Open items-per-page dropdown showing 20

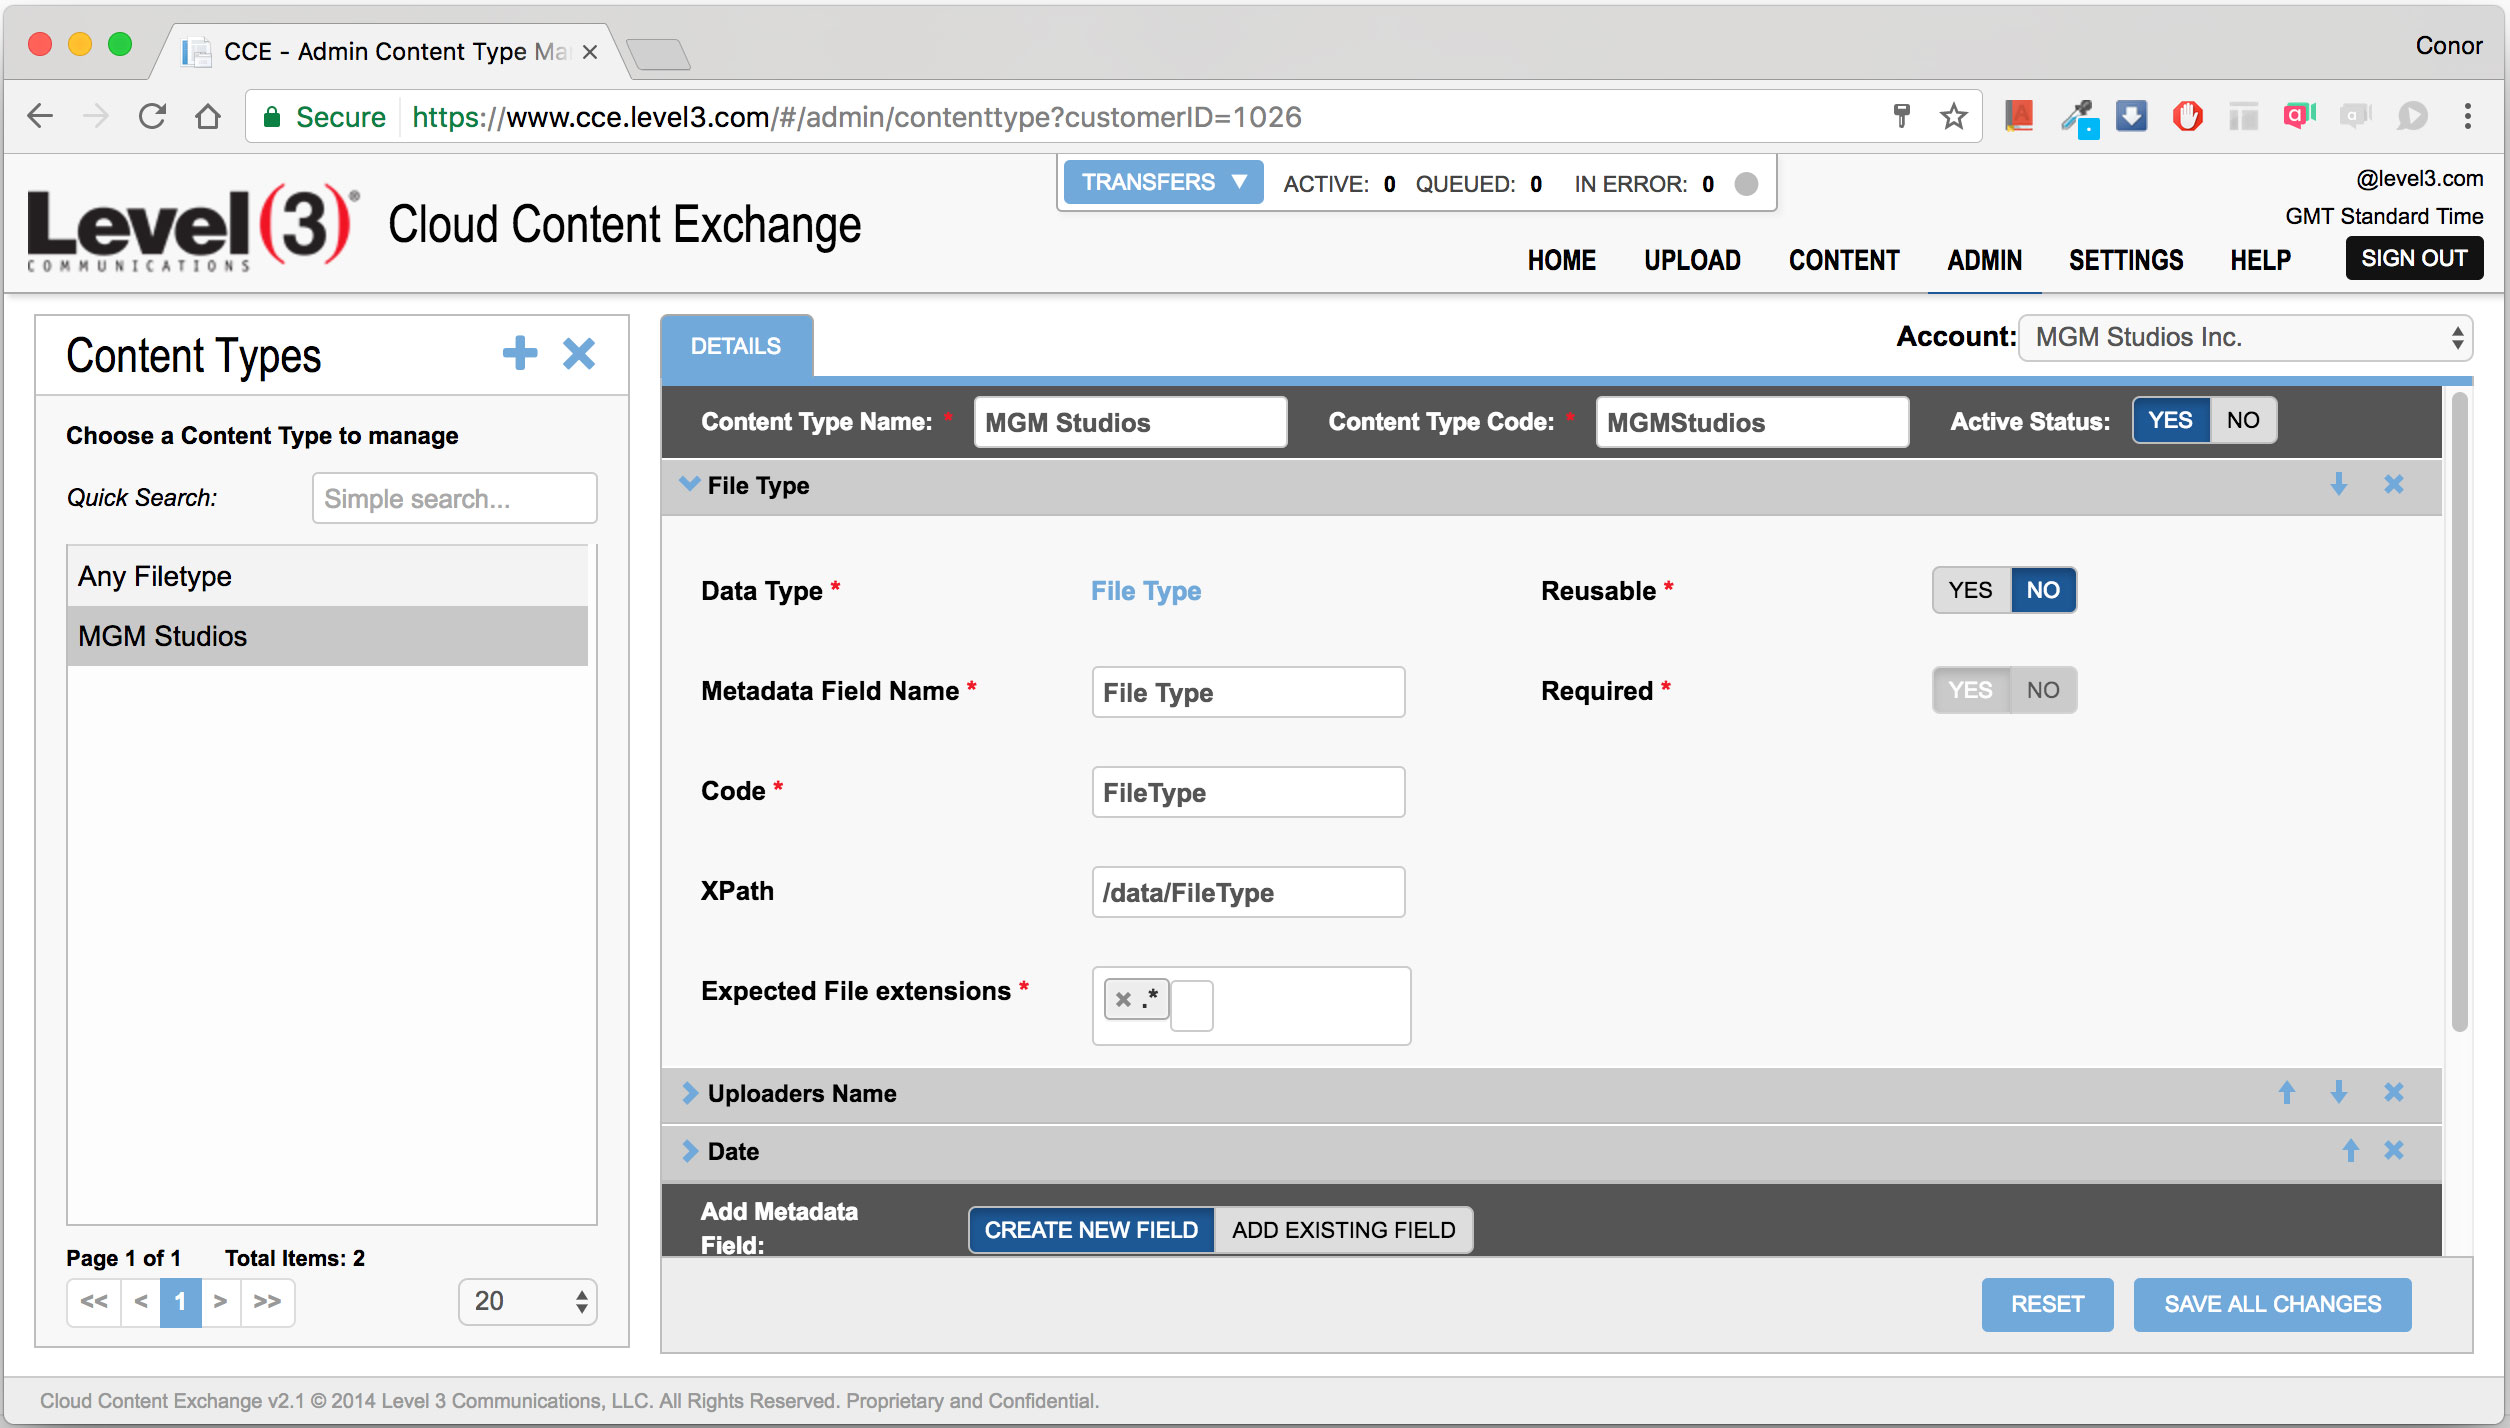[x=528, y=1302]
